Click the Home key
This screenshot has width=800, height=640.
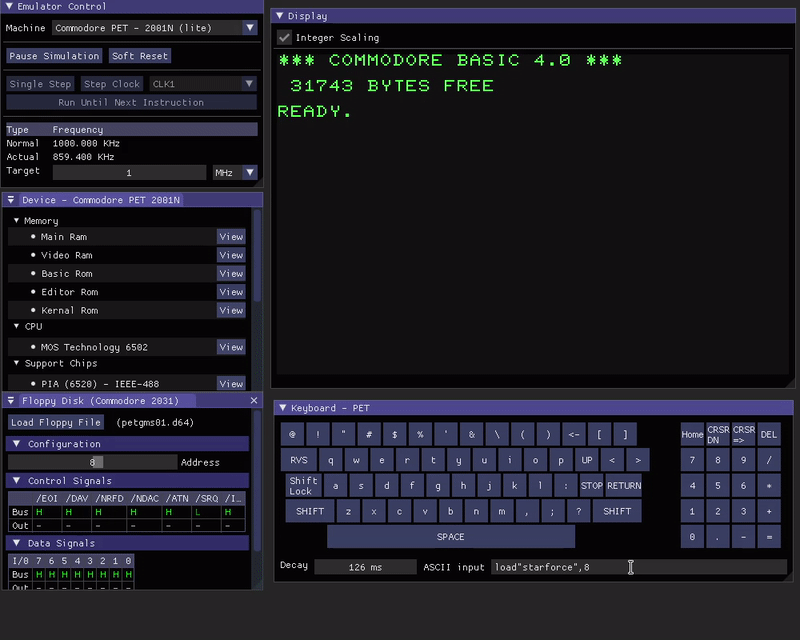coord(692,434)
